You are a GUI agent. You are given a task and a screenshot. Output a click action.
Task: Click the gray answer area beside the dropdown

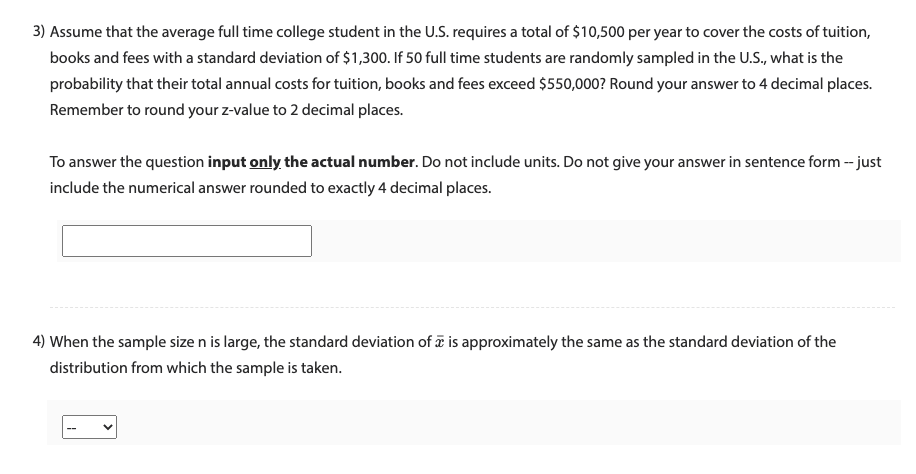pos(508,423)
